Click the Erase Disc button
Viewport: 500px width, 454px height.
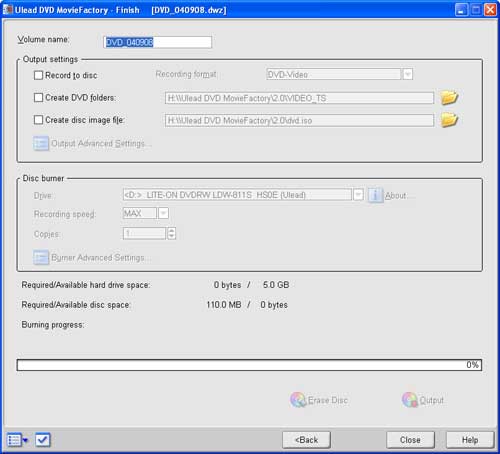tap(319, 400)
